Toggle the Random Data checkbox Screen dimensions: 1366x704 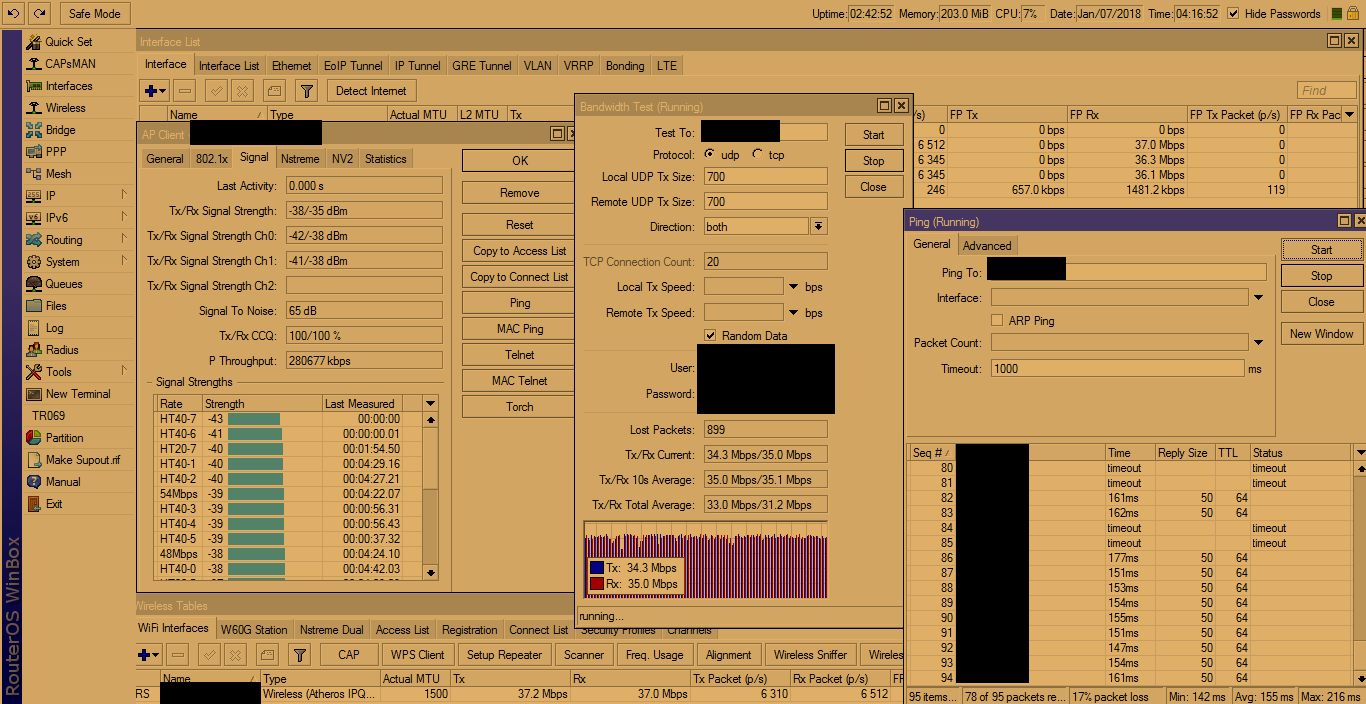pos(710,336)
